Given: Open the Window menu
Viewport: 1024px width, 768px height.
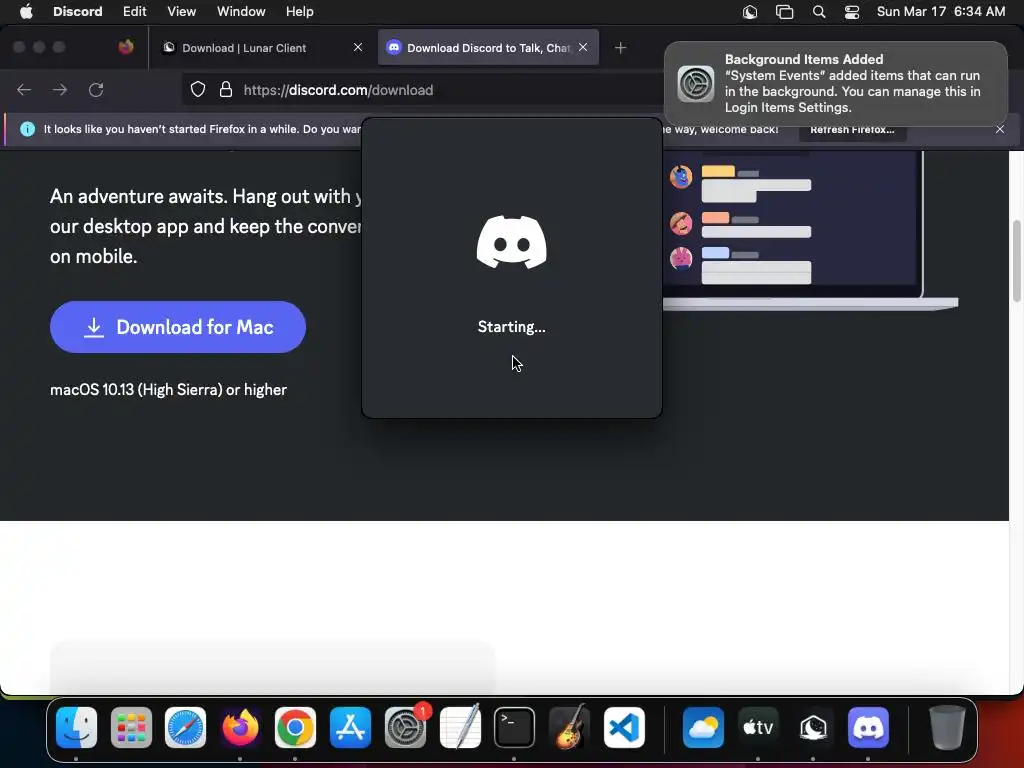Looking at the screenshot, I should [241, 12].
